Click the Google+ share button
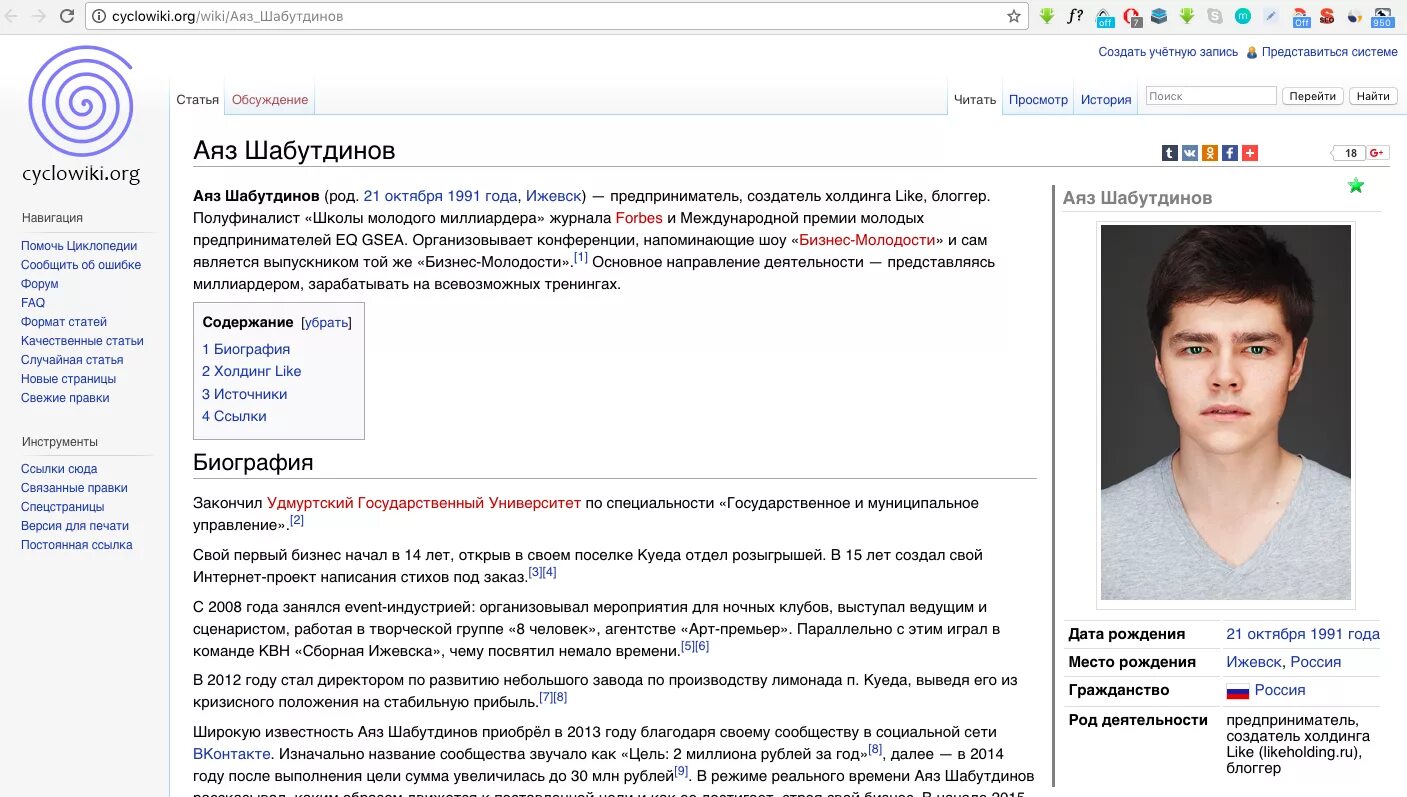1407x797 pixels. pyautogui.click(x=1377, y=153)
